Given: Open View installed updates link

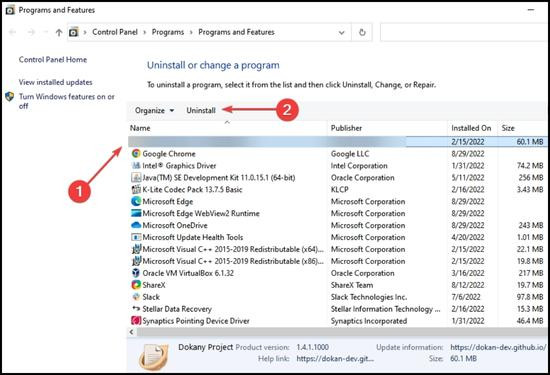Looking at the screenshot, I should (55, 82).
